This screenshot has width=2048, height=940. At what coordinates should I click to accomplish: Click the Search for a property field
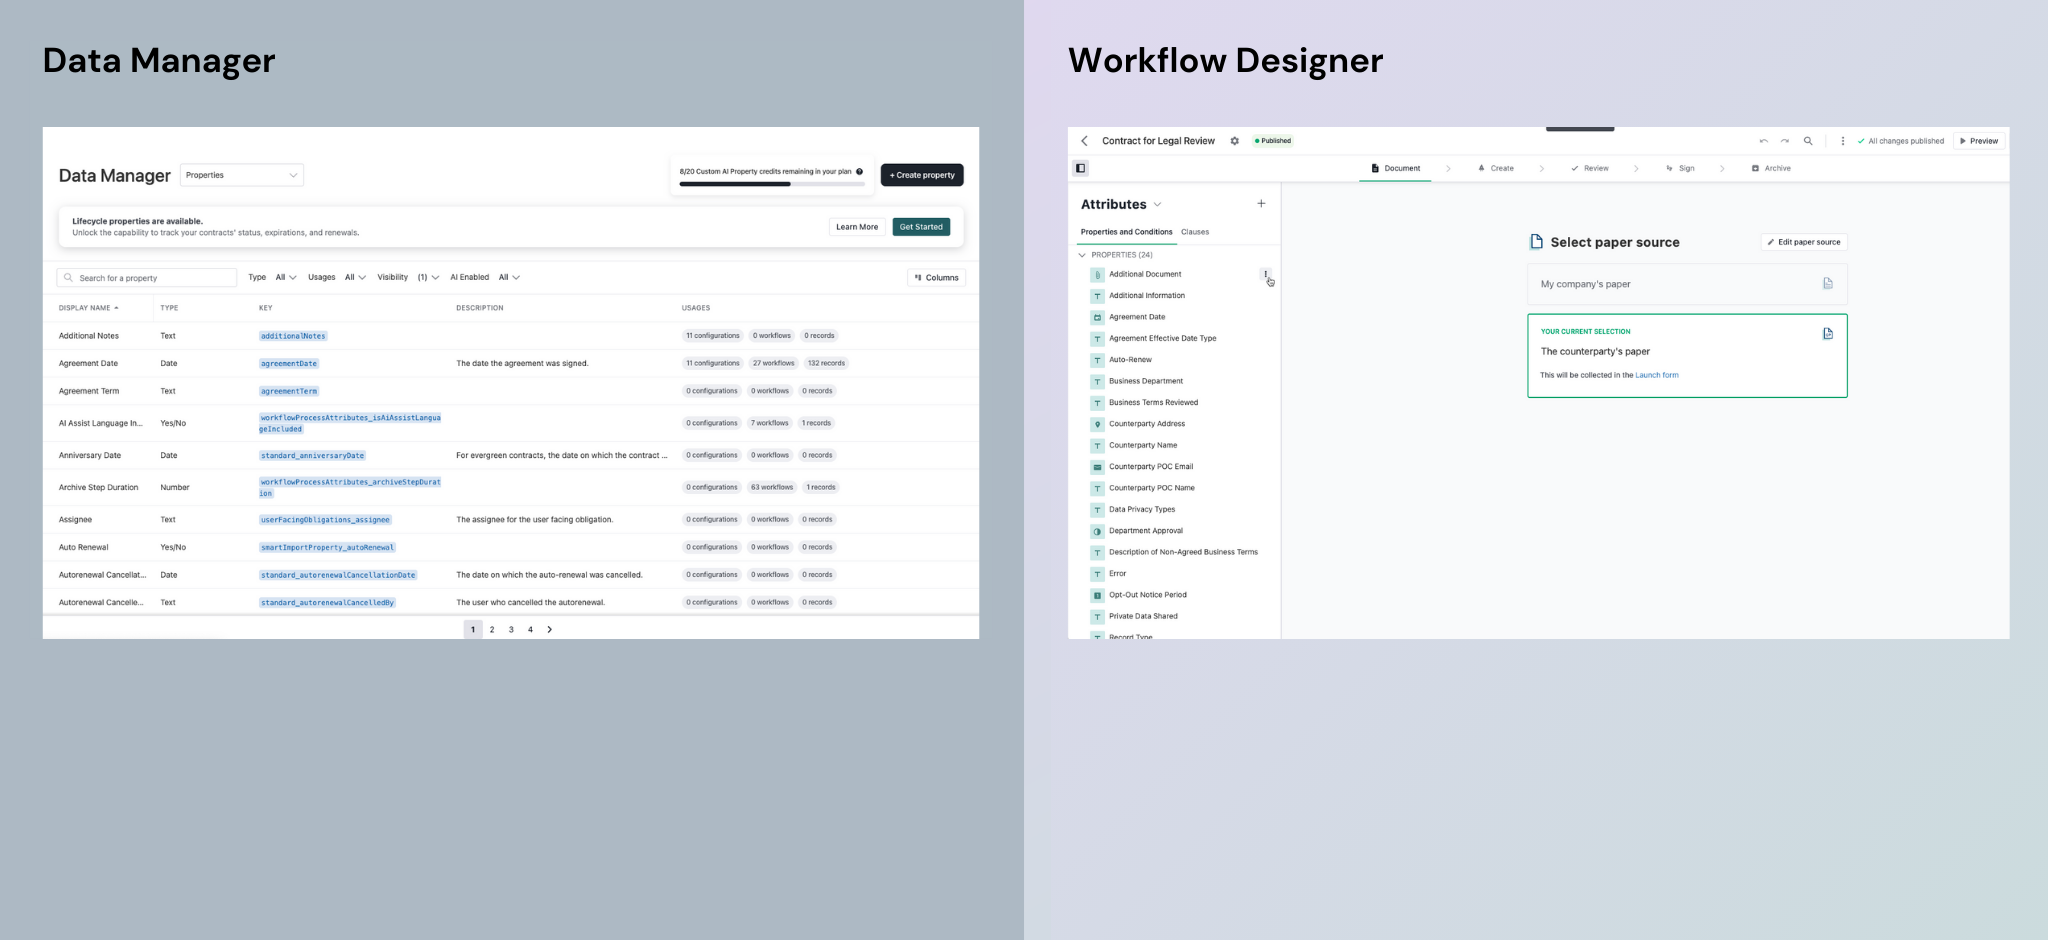[x=147, y=278]
